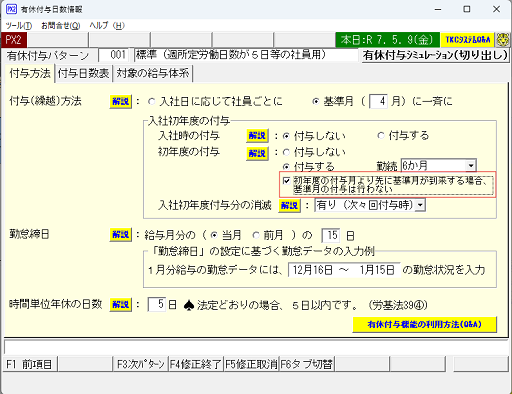Open the 解説 help for 初年度の付与
The height and width of the screenshot is (394, 512).
[257, 154]
